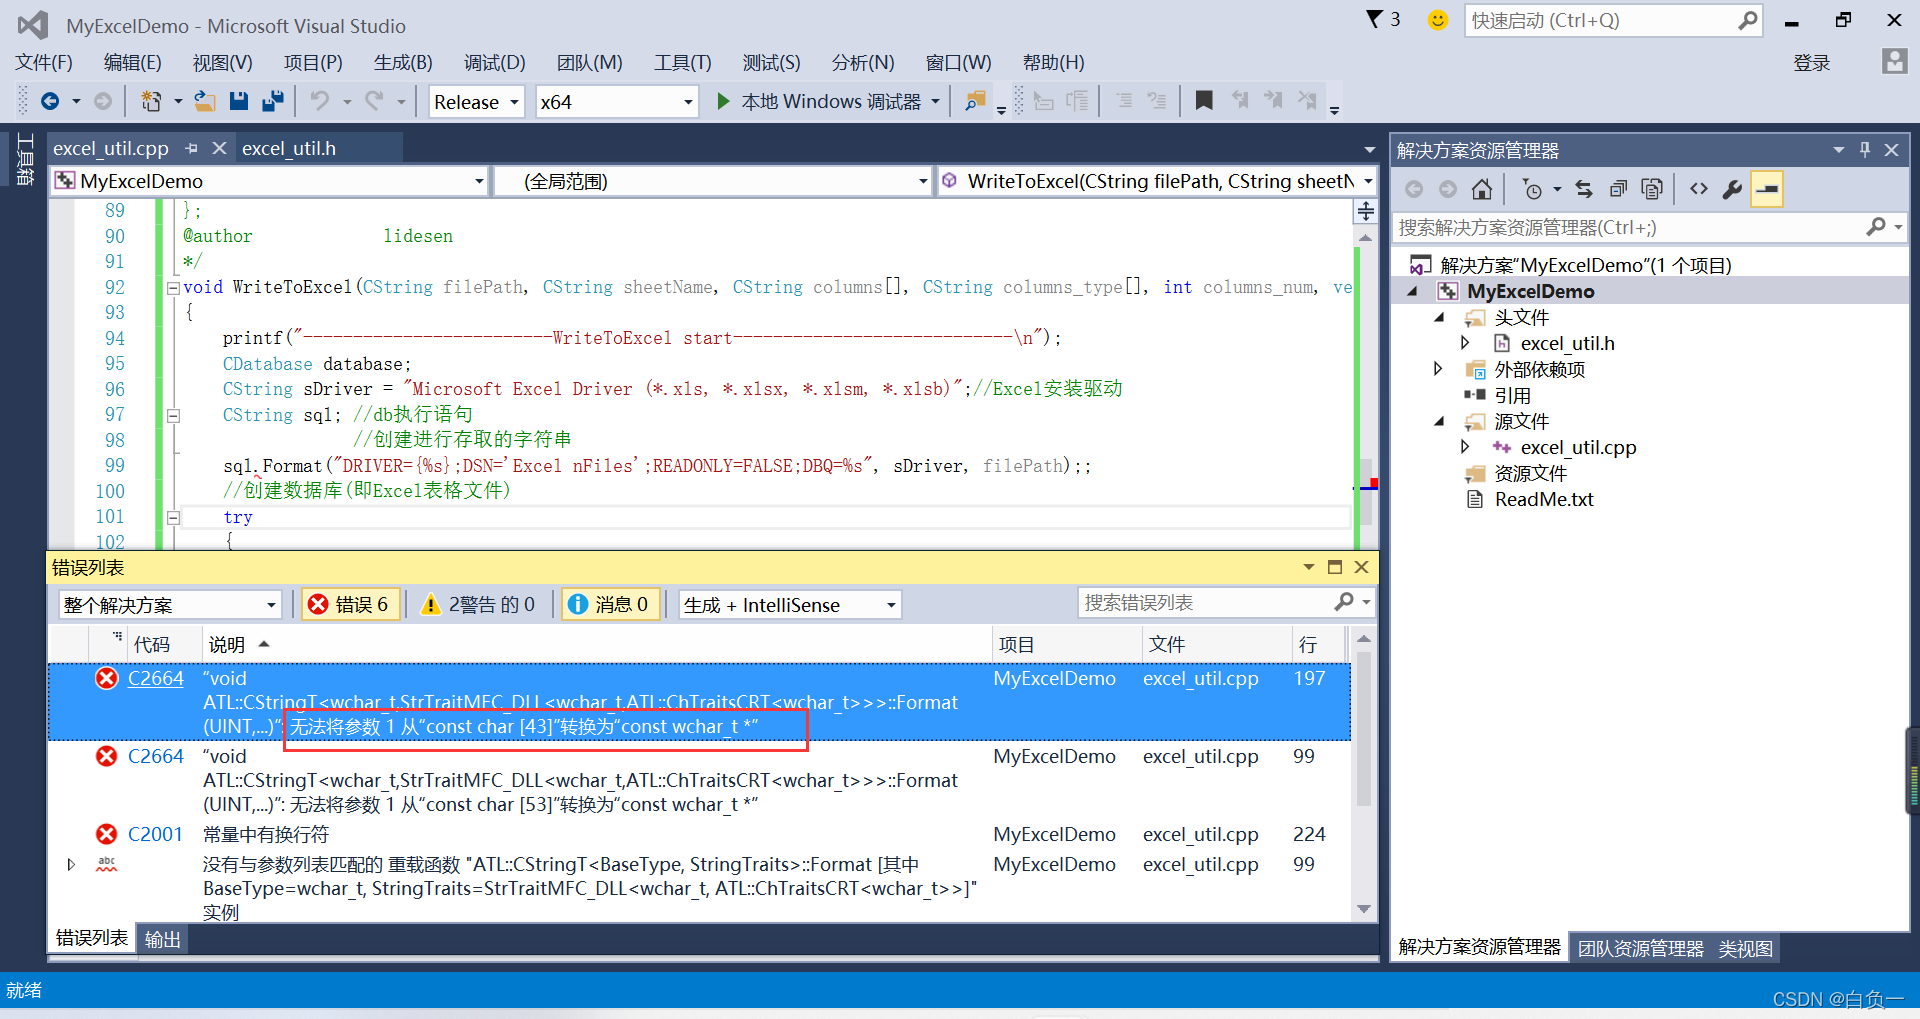Open Properties via the wrench icon

pyautogui.click(x=1732, y=189)
